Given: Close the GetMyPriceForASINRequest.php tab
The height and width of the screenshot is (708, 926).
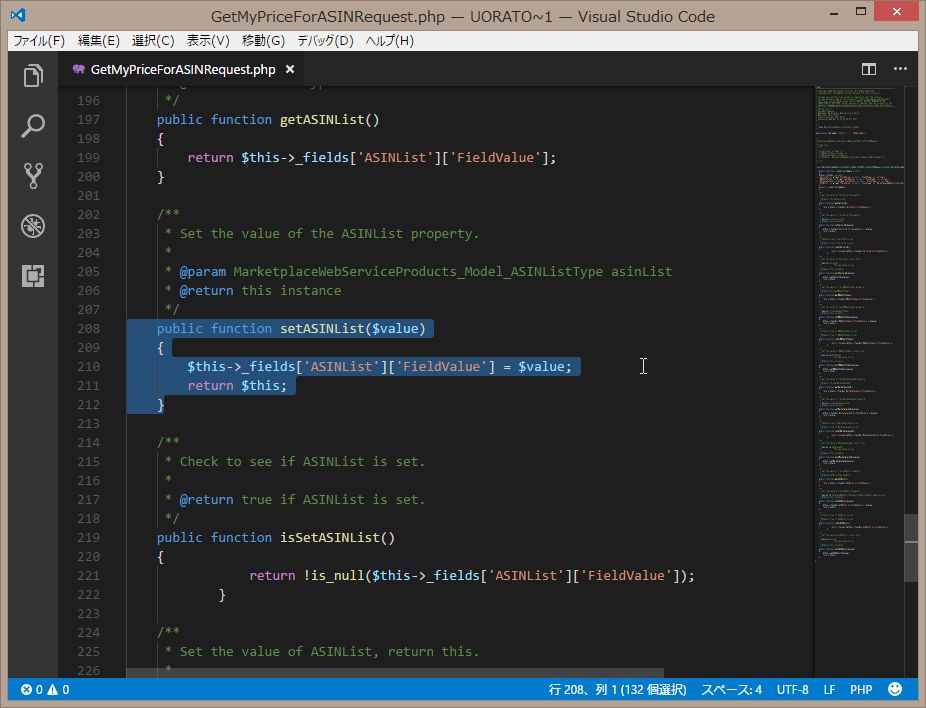Looking at the screenshot, I should pyautogui.click(x=290, y=69).
